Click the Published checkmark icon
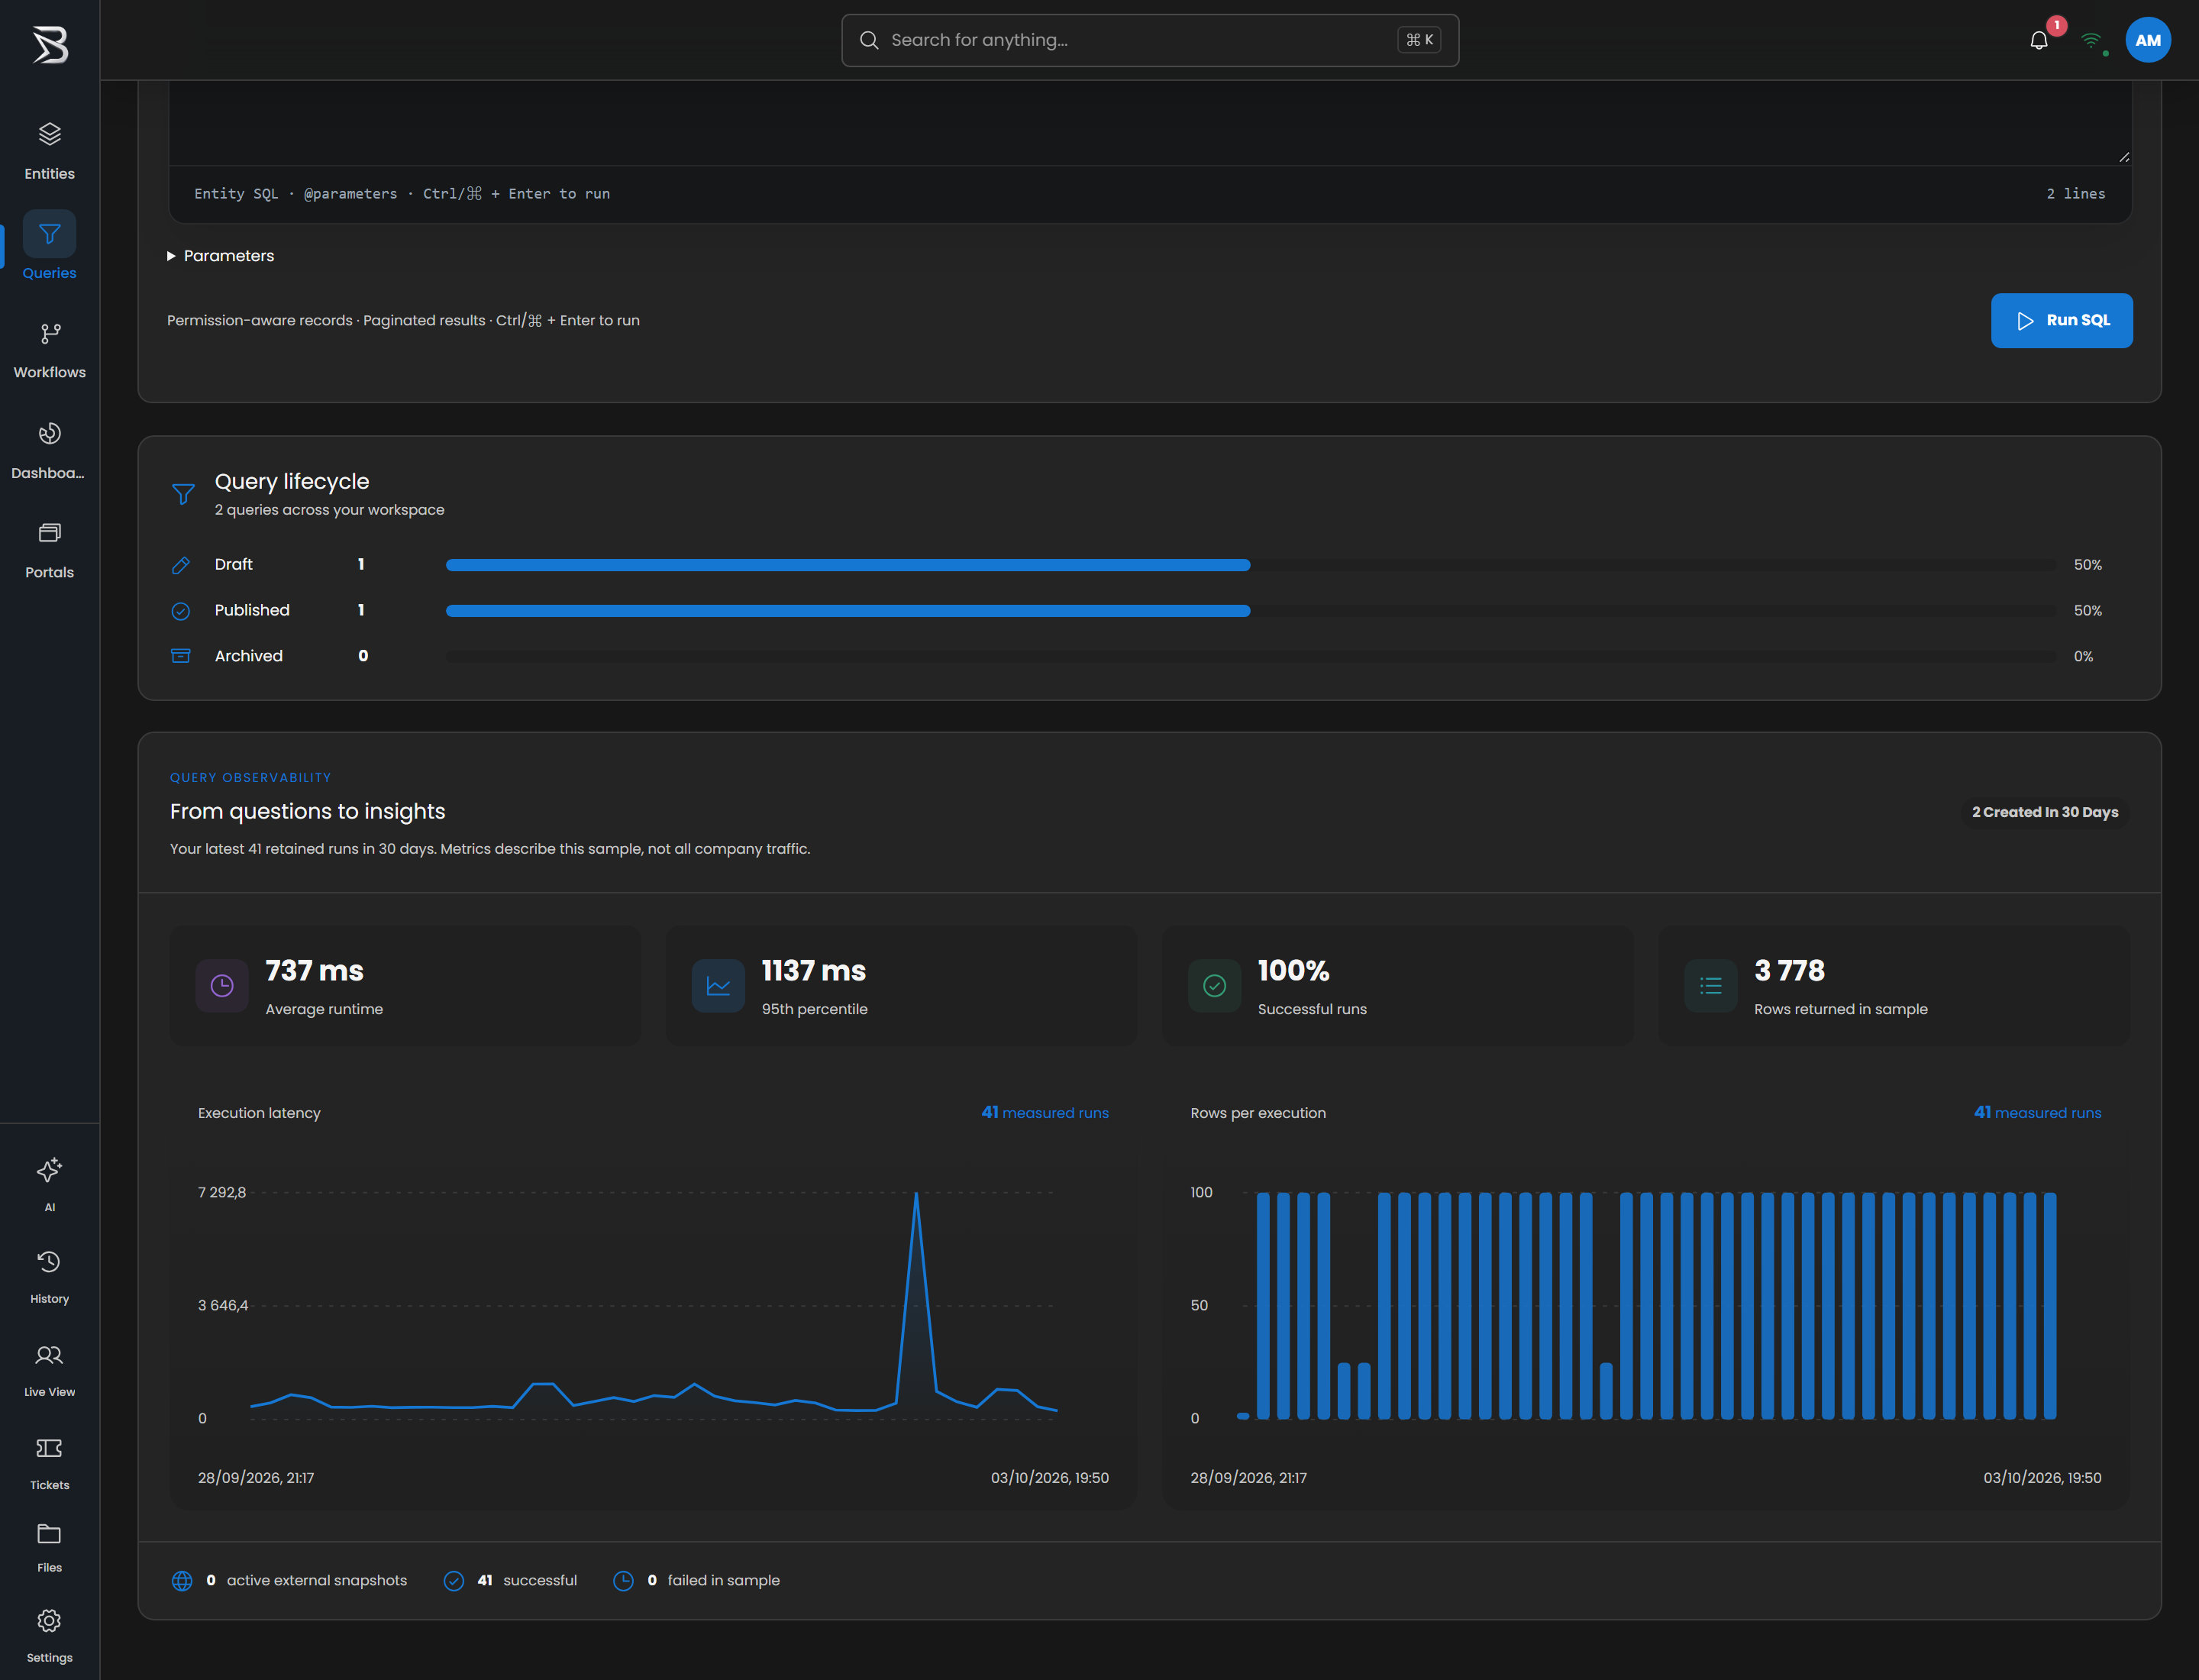This screenshot has height=1680, width=2199. pyautogui.click(x=181, y=611)
